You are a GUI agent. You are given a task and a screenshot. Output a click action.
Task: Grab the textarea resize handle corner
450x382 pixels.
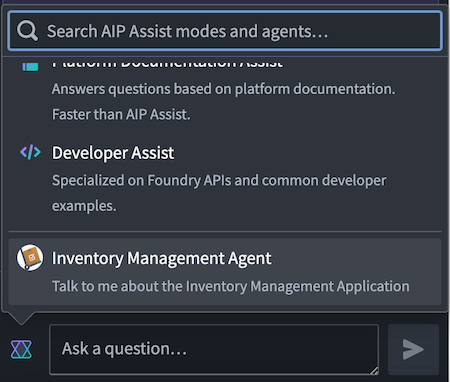[374, 370]
